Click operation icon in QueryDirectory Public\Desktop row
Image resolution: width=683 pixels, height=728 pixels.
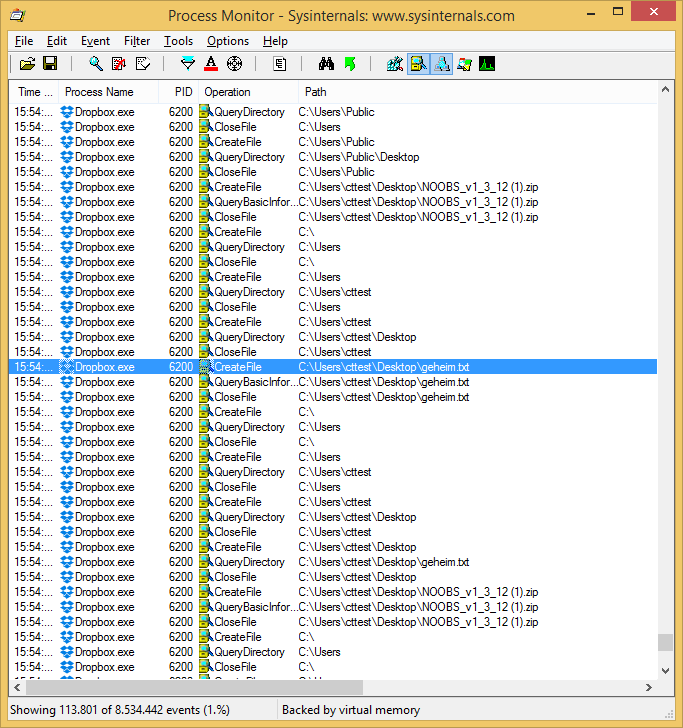[206, 157]
